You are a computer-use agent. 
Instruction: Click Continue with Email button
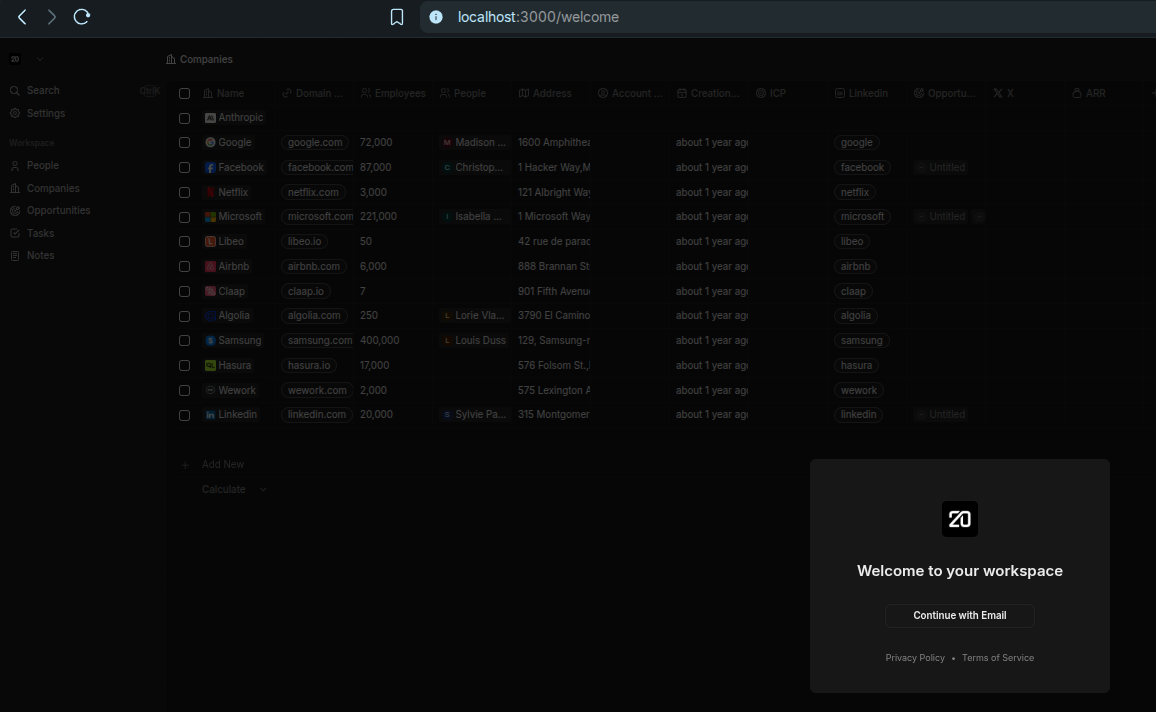[960, 616]
